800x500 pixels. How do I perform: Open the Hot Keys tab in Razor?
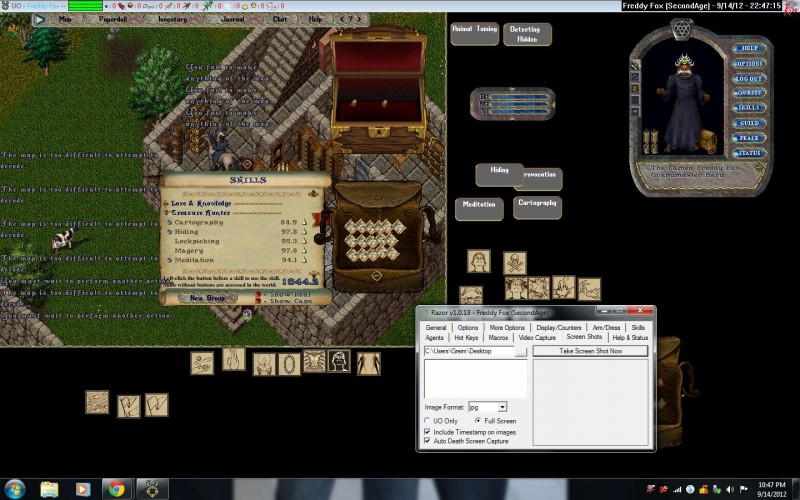tap(466, 338)
